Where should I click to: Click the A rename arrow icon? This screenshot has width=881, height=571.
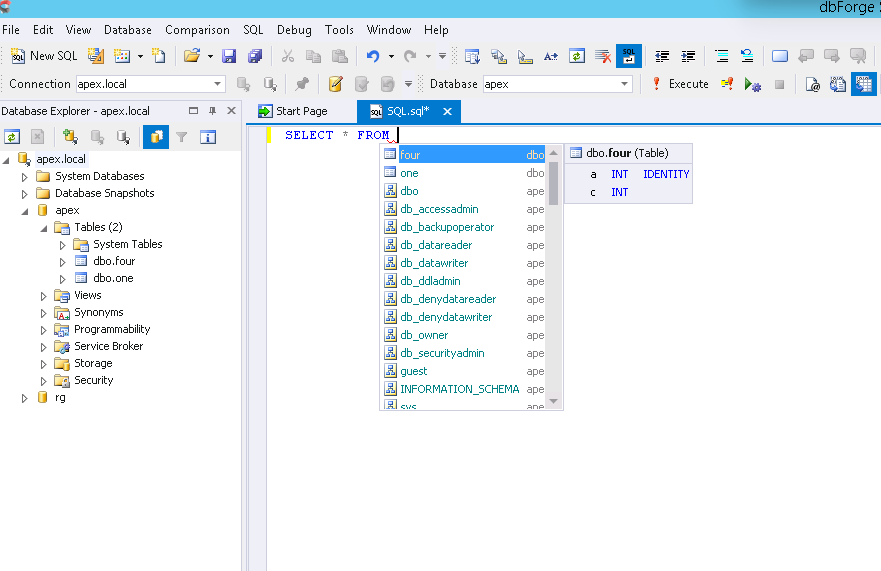pos(551,56)
